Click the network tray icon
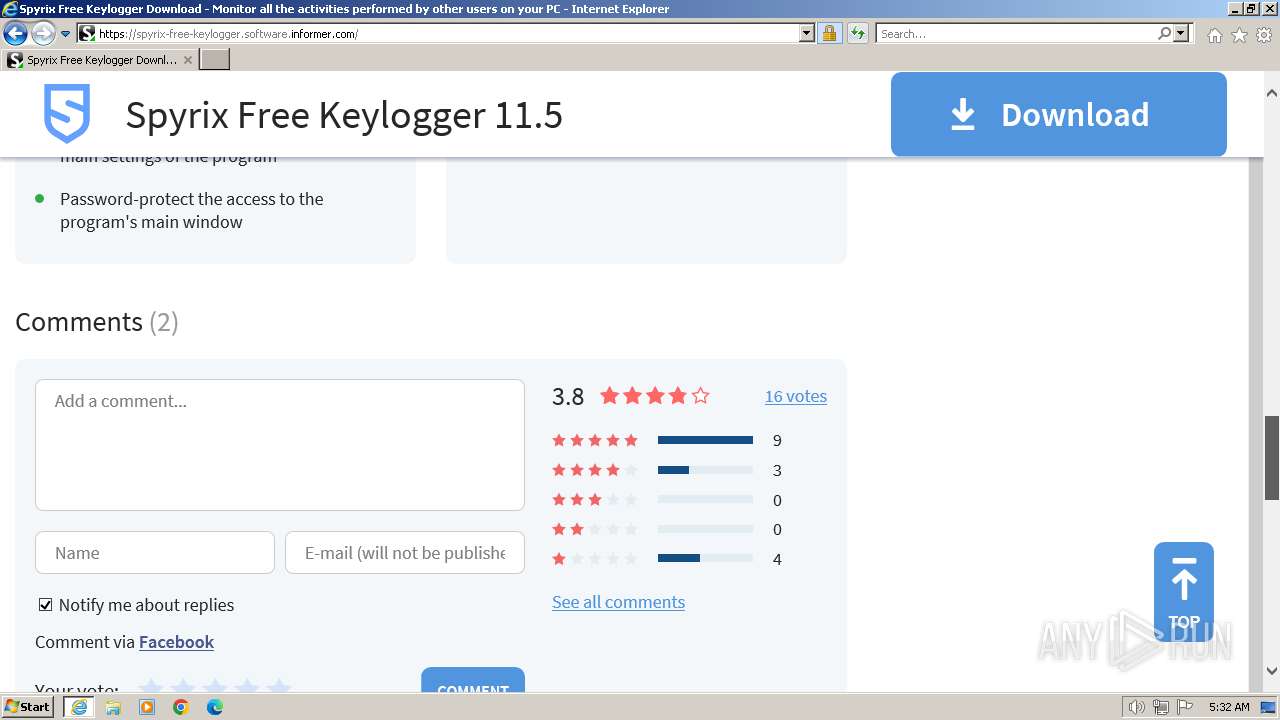The height and width of the screenshot is (720, 1280). [x=1161, y=707]
